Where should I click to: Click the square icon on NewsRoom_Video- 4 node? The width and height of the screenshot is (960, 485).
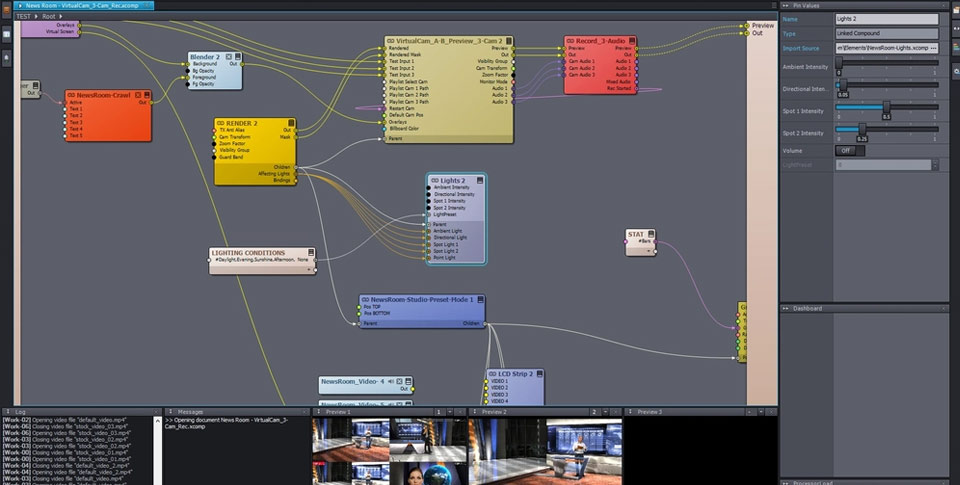coord(399,381)
